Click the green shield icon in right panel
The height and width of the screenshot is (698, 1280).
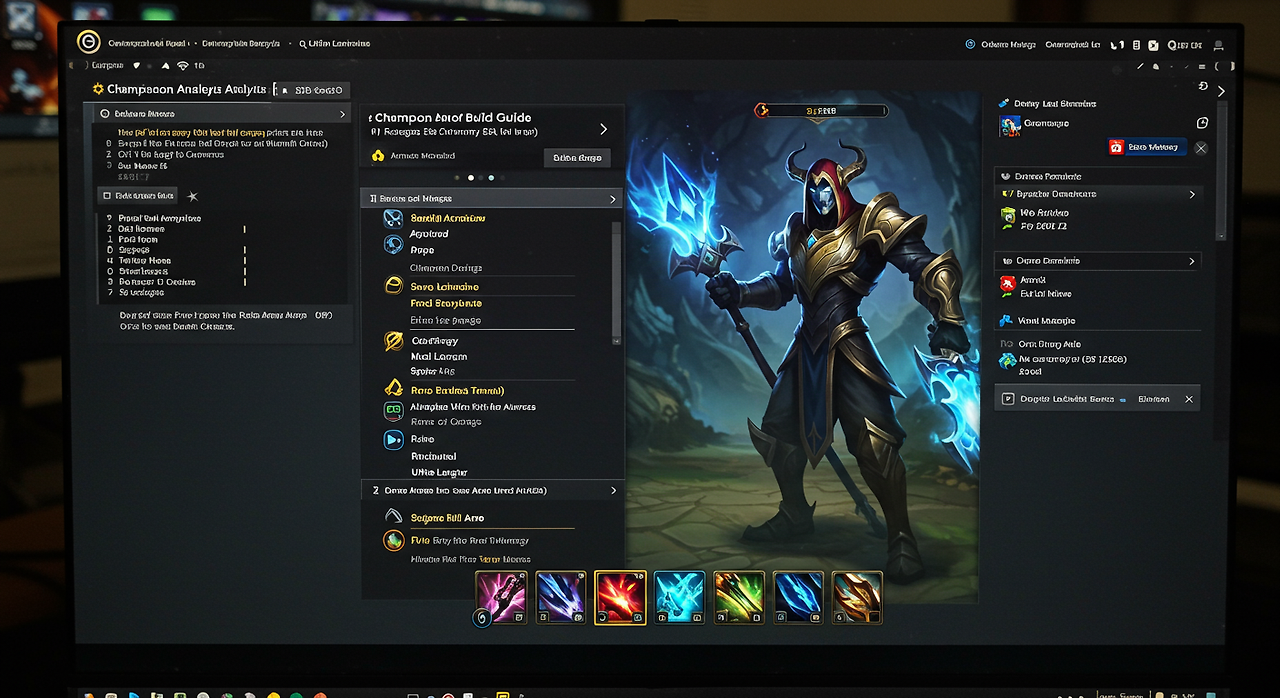1008,215
